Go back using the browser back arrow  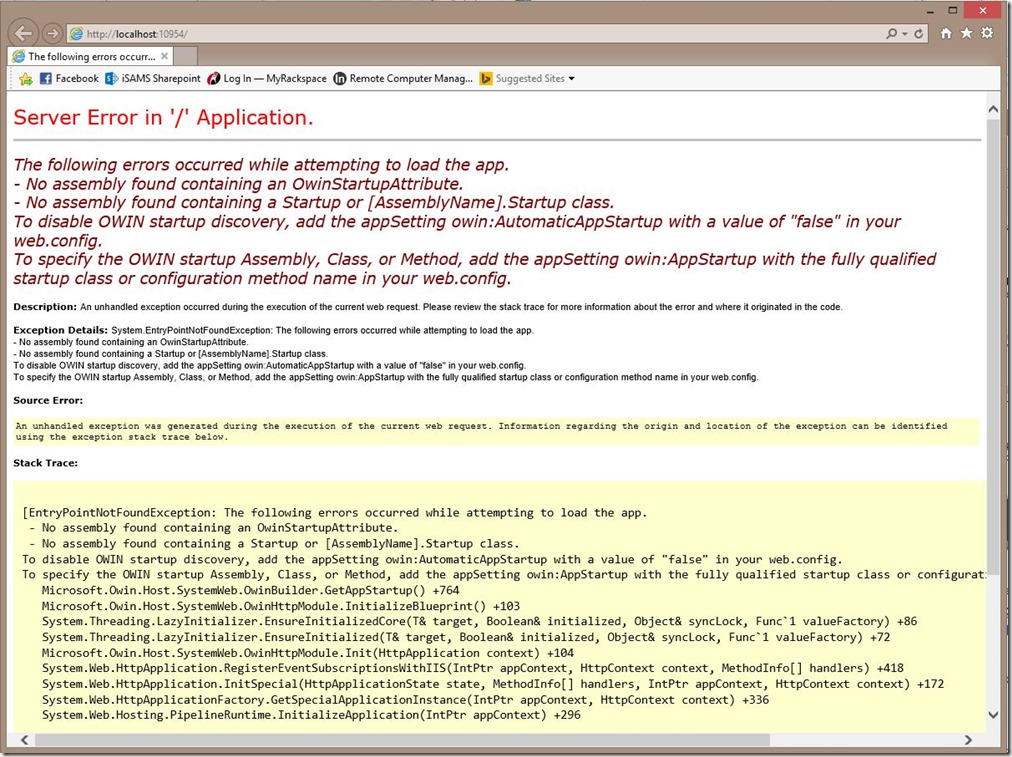tap(24, 33)
